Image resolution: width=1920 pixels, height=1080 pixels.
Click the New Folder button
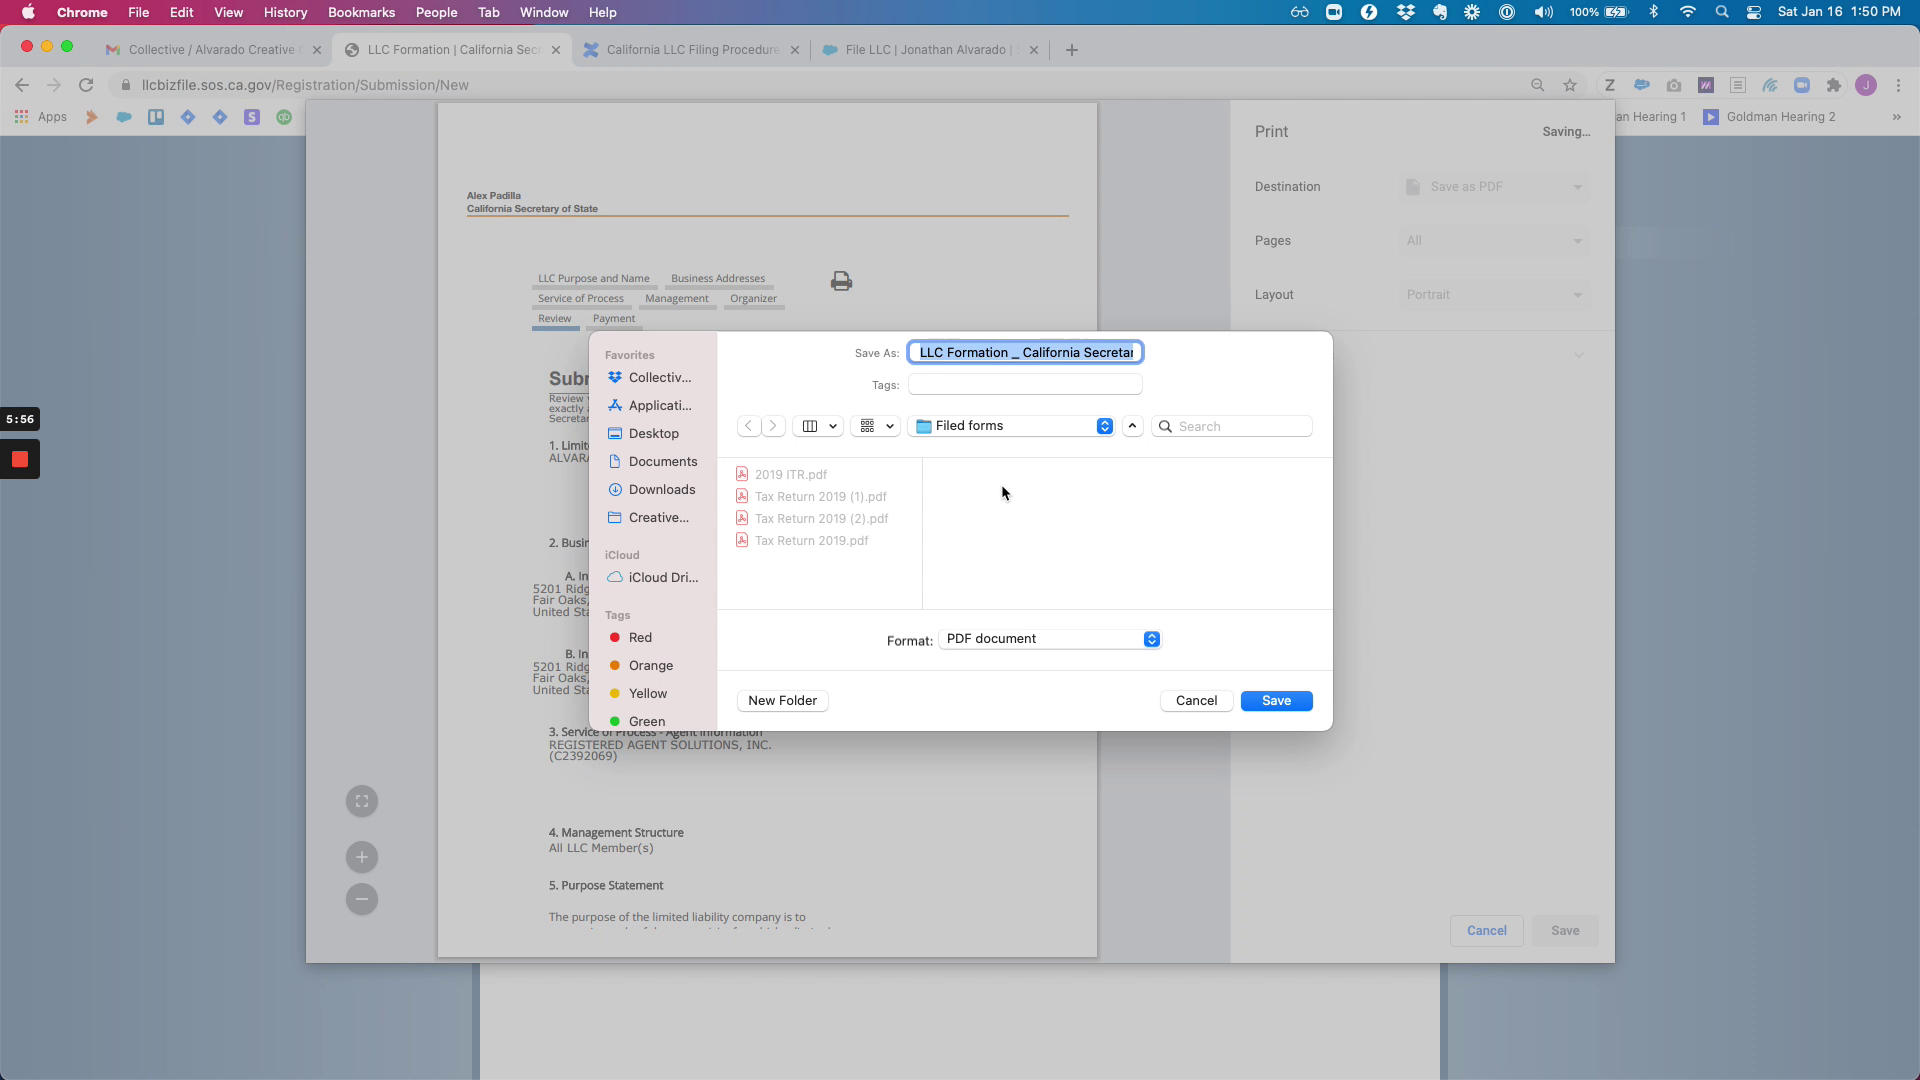(x=782, y=701)
